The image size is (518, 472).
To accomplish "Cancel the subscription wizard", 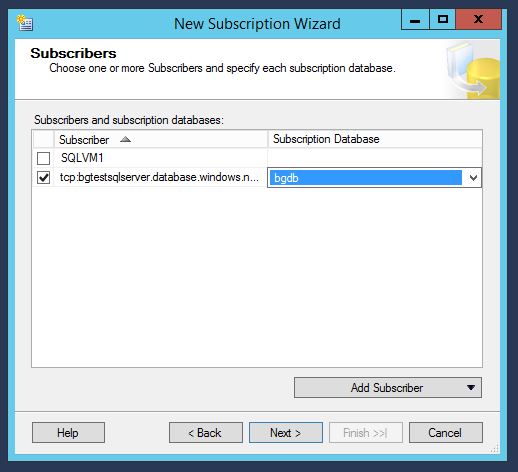I will click(446, 433).
